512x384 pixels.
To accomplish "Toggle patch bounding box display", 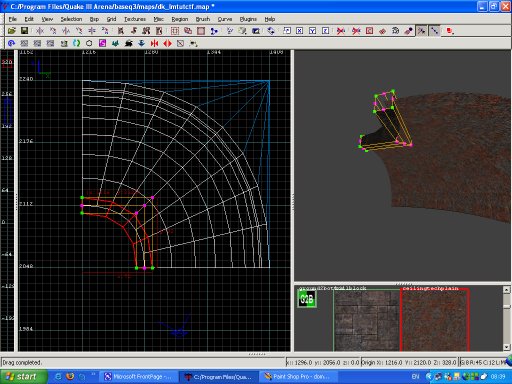I will (x=370, y=31).
